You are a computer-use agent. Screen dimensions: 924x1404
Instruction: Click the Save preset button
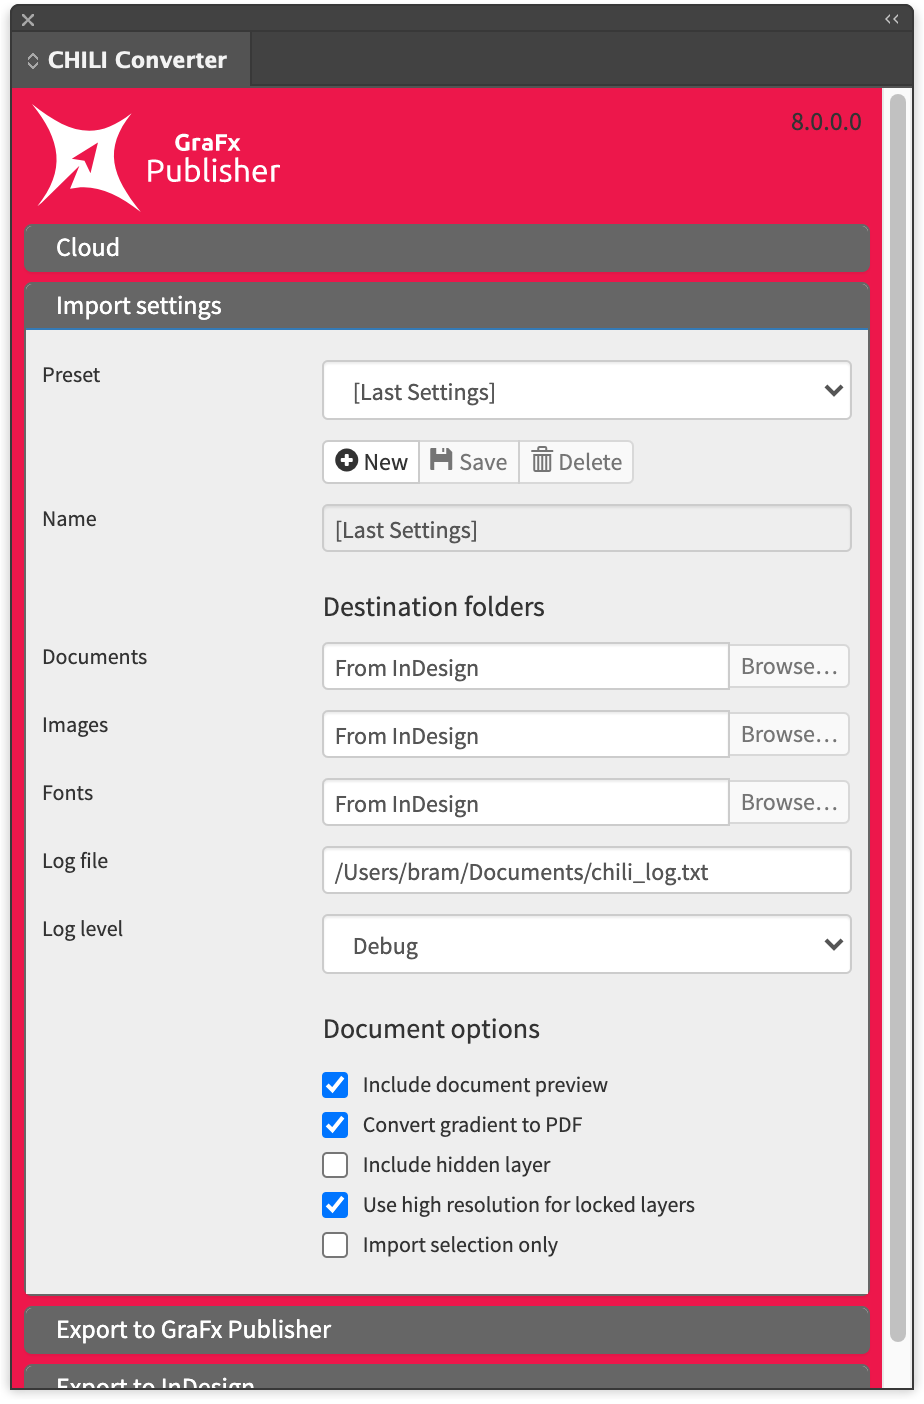[x=469, y=462]
